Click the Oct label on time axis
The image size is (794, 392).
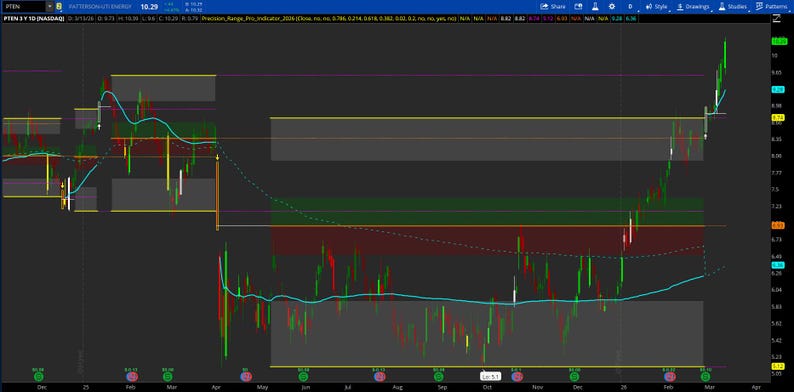click(x=487, y=387)
